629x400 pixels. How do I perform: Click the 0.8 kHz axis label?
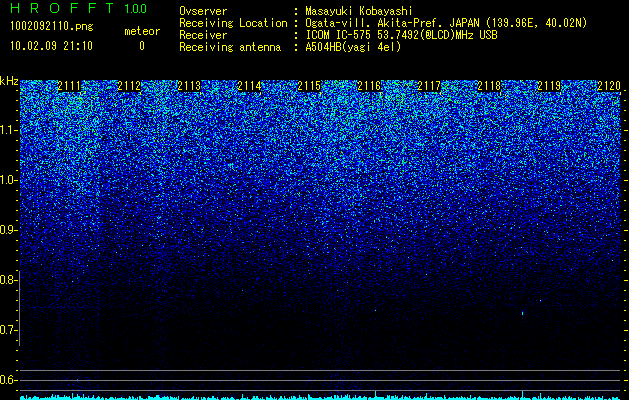[8, 280]
